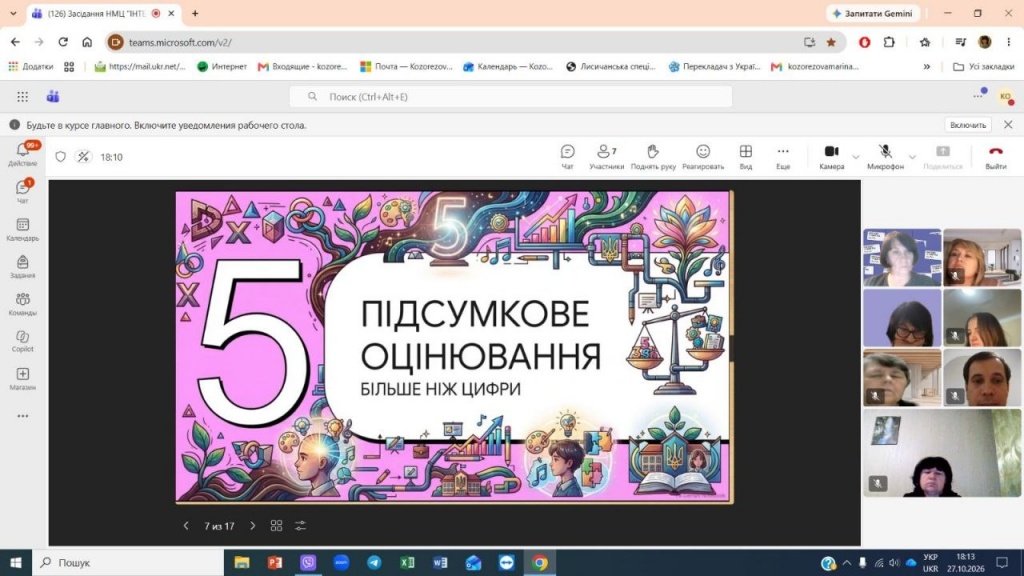Go to the next presentation slide
The height and width of the screenshot is (576, 1024).
coord(253,526)
